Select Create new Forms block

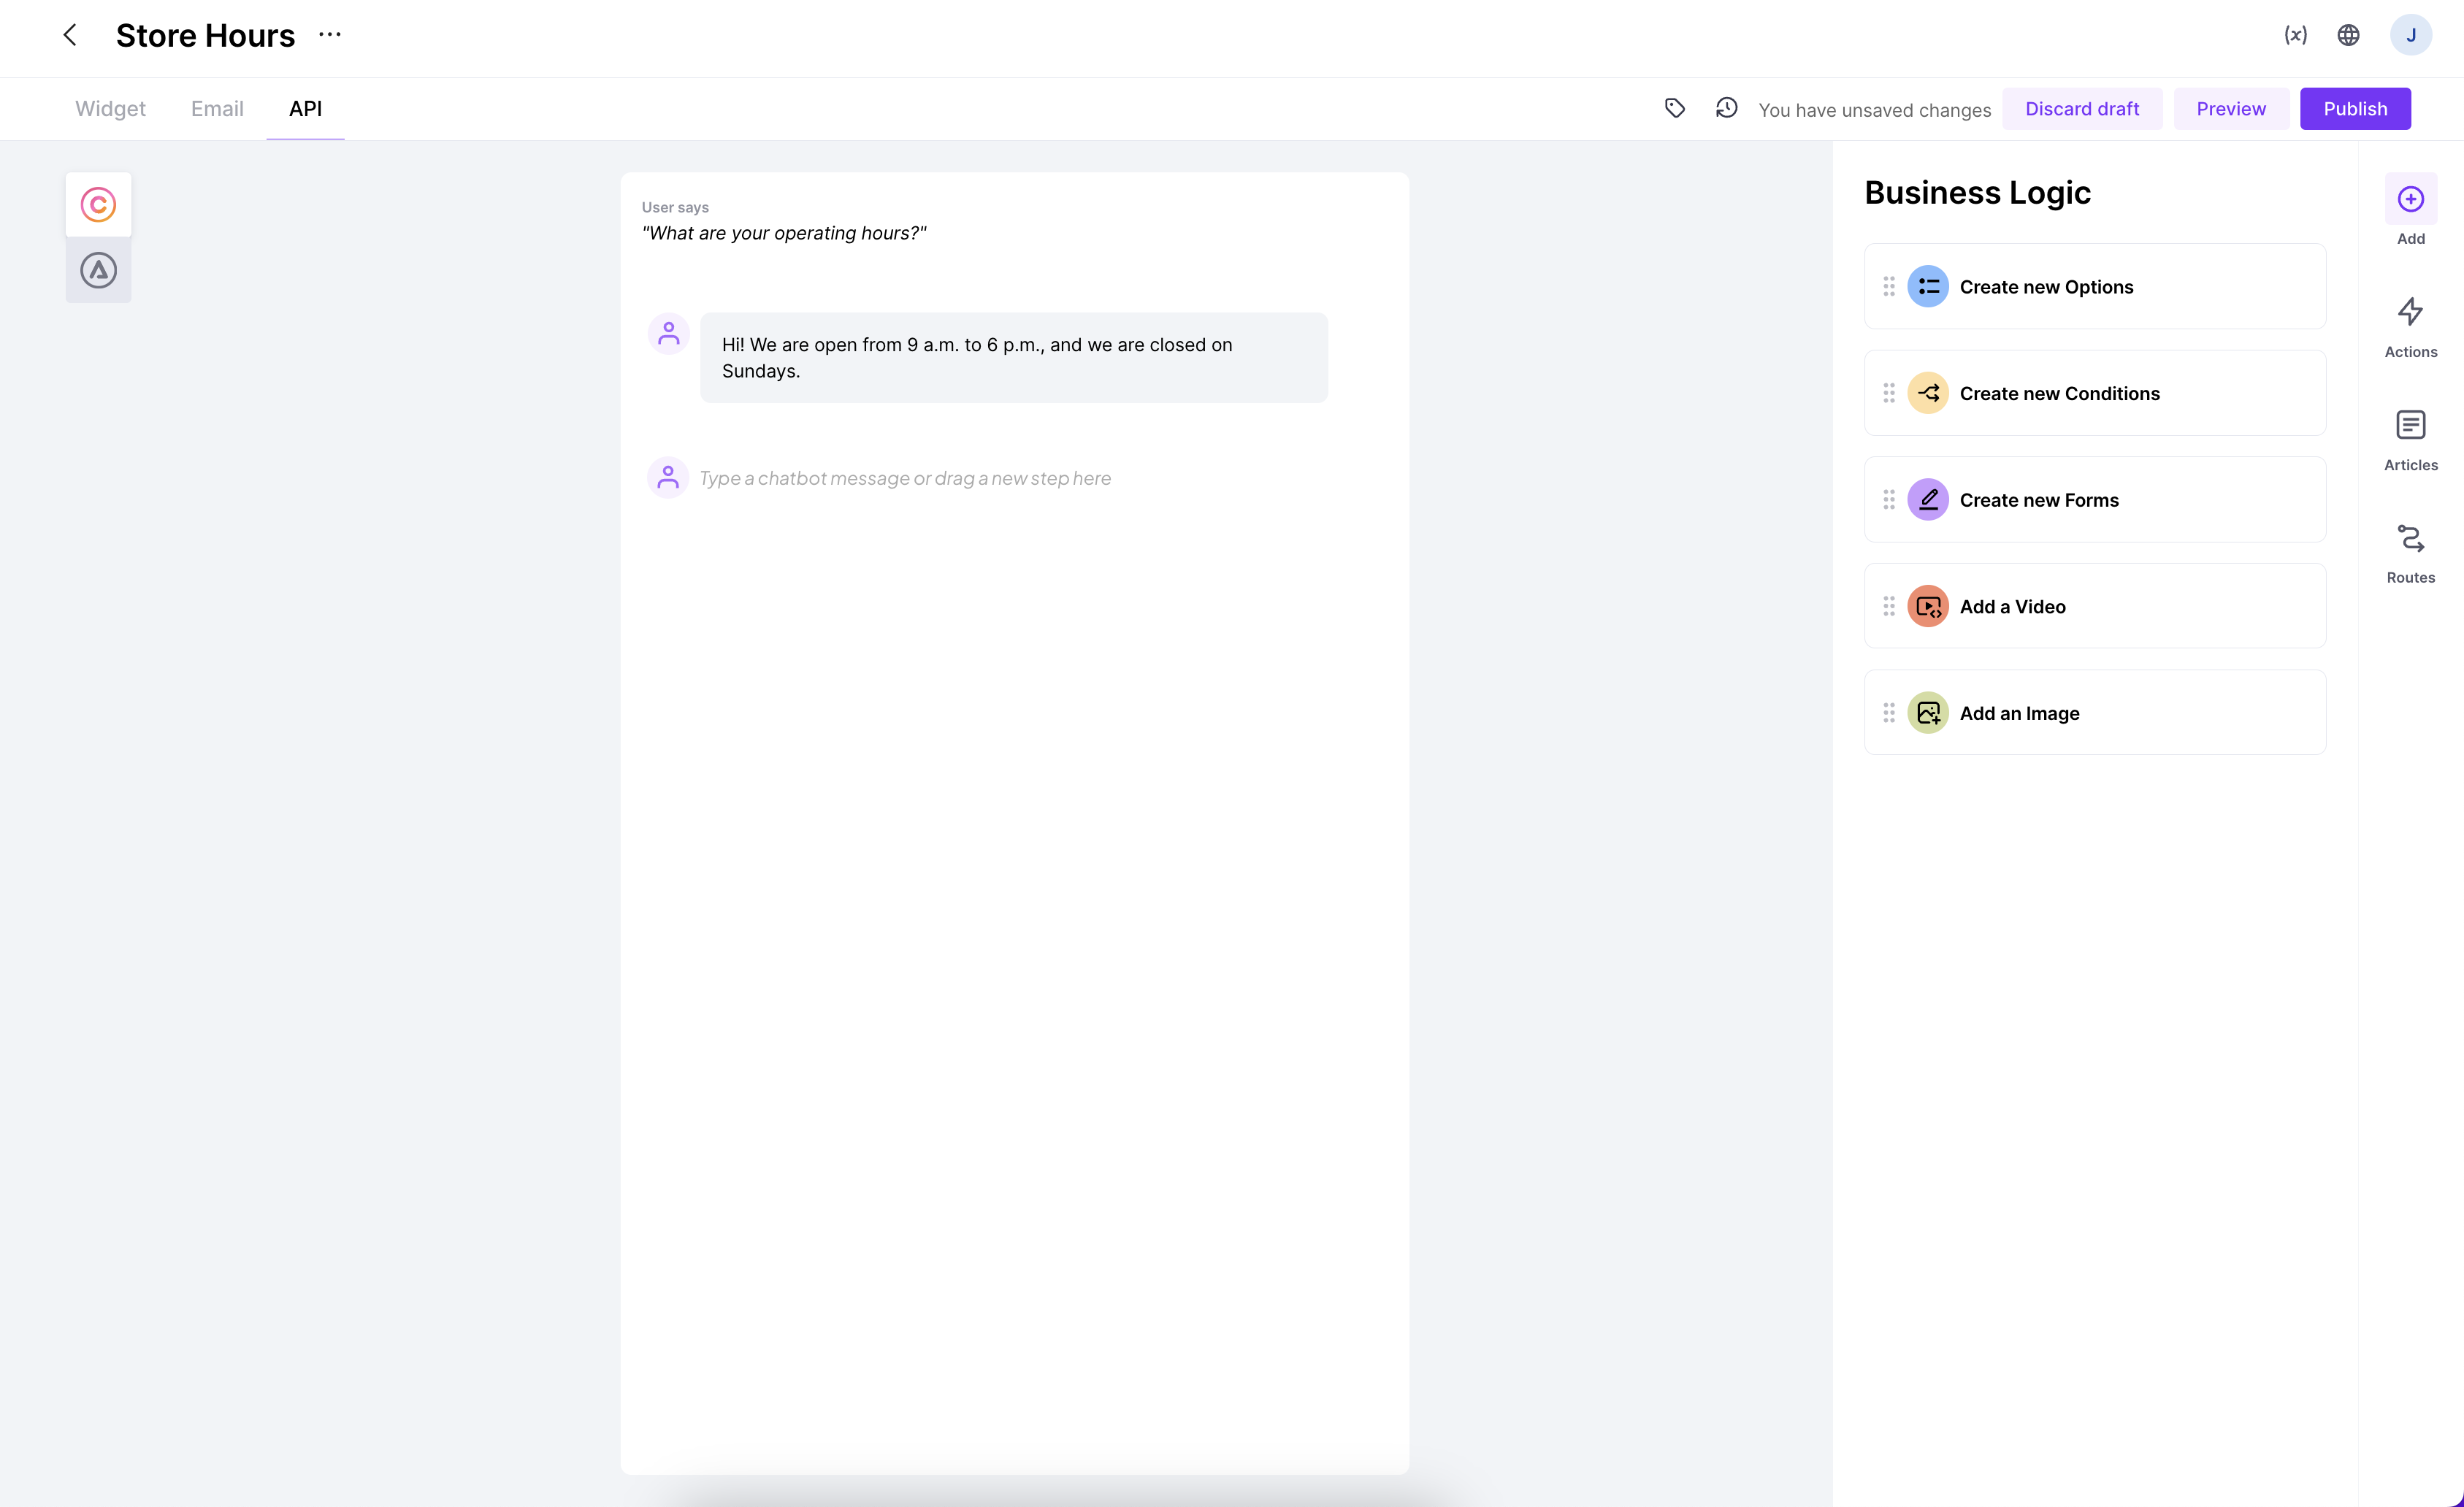(x=2094, y=500)
